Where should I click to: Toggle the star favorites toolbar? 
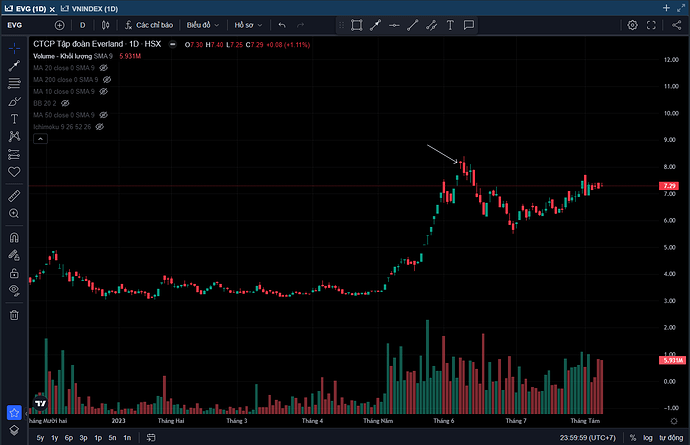[x=14, y=412]
